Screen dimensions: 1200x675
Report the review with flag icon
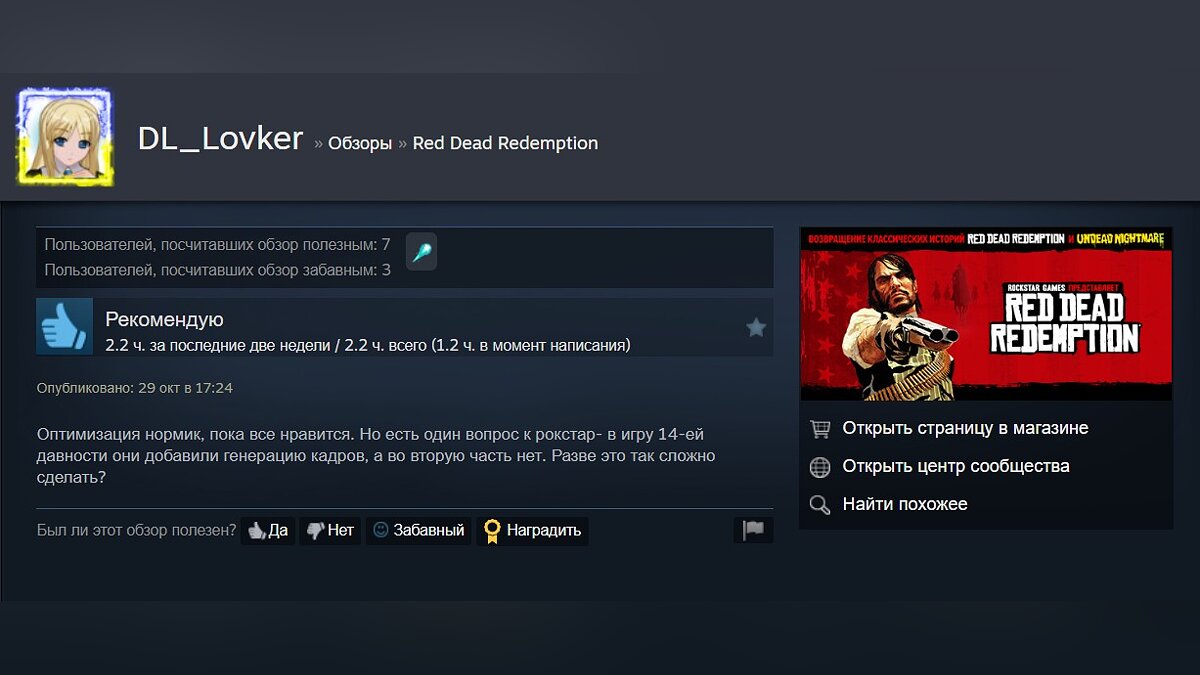click(753, 530)
